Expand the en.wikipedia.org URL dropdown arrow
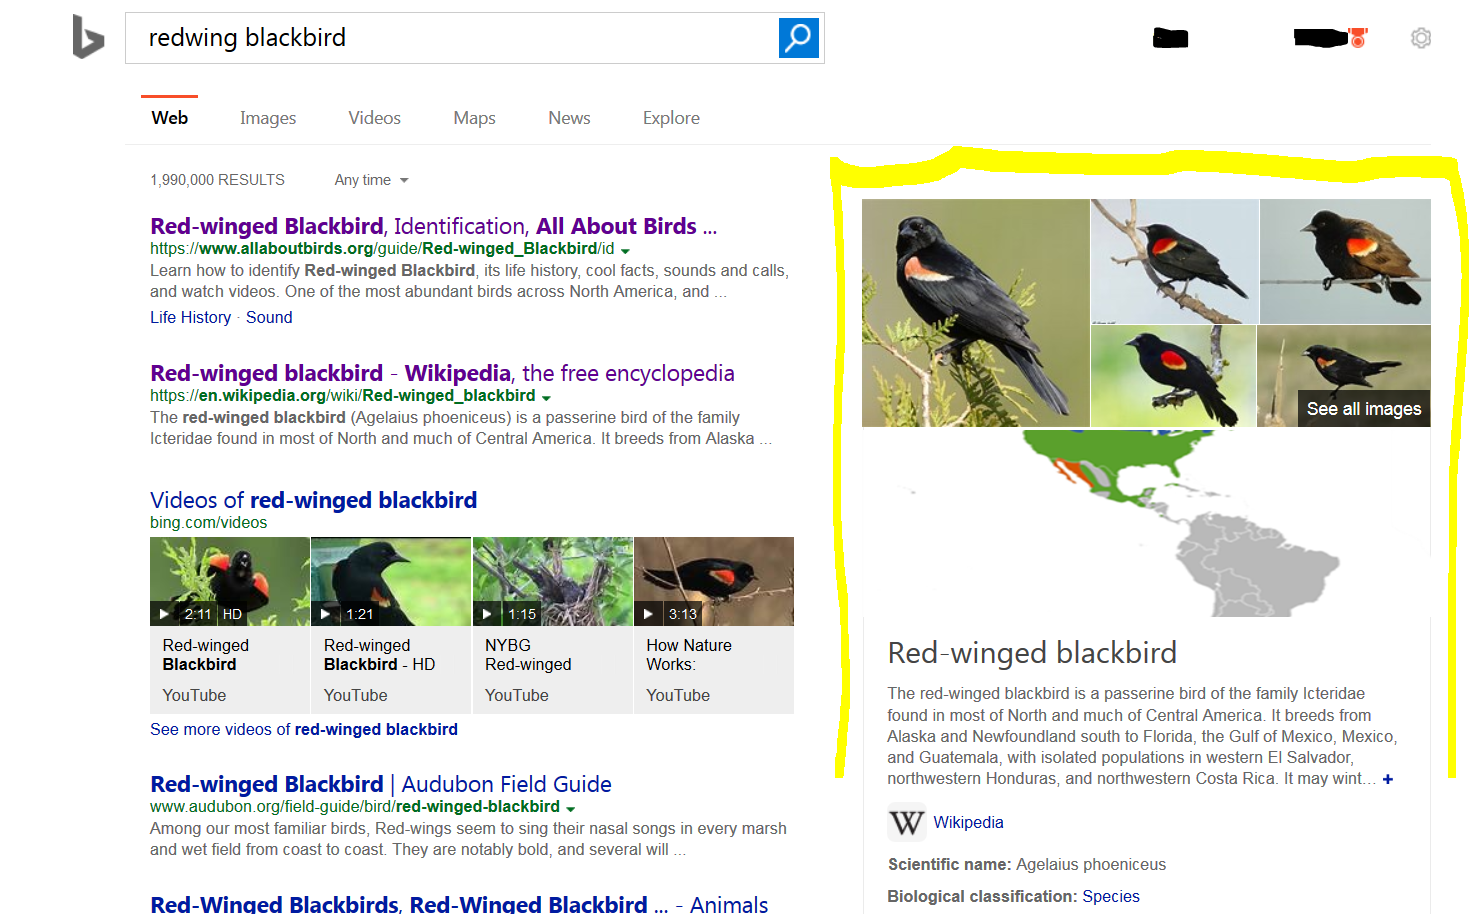 [x=546, y=397]
